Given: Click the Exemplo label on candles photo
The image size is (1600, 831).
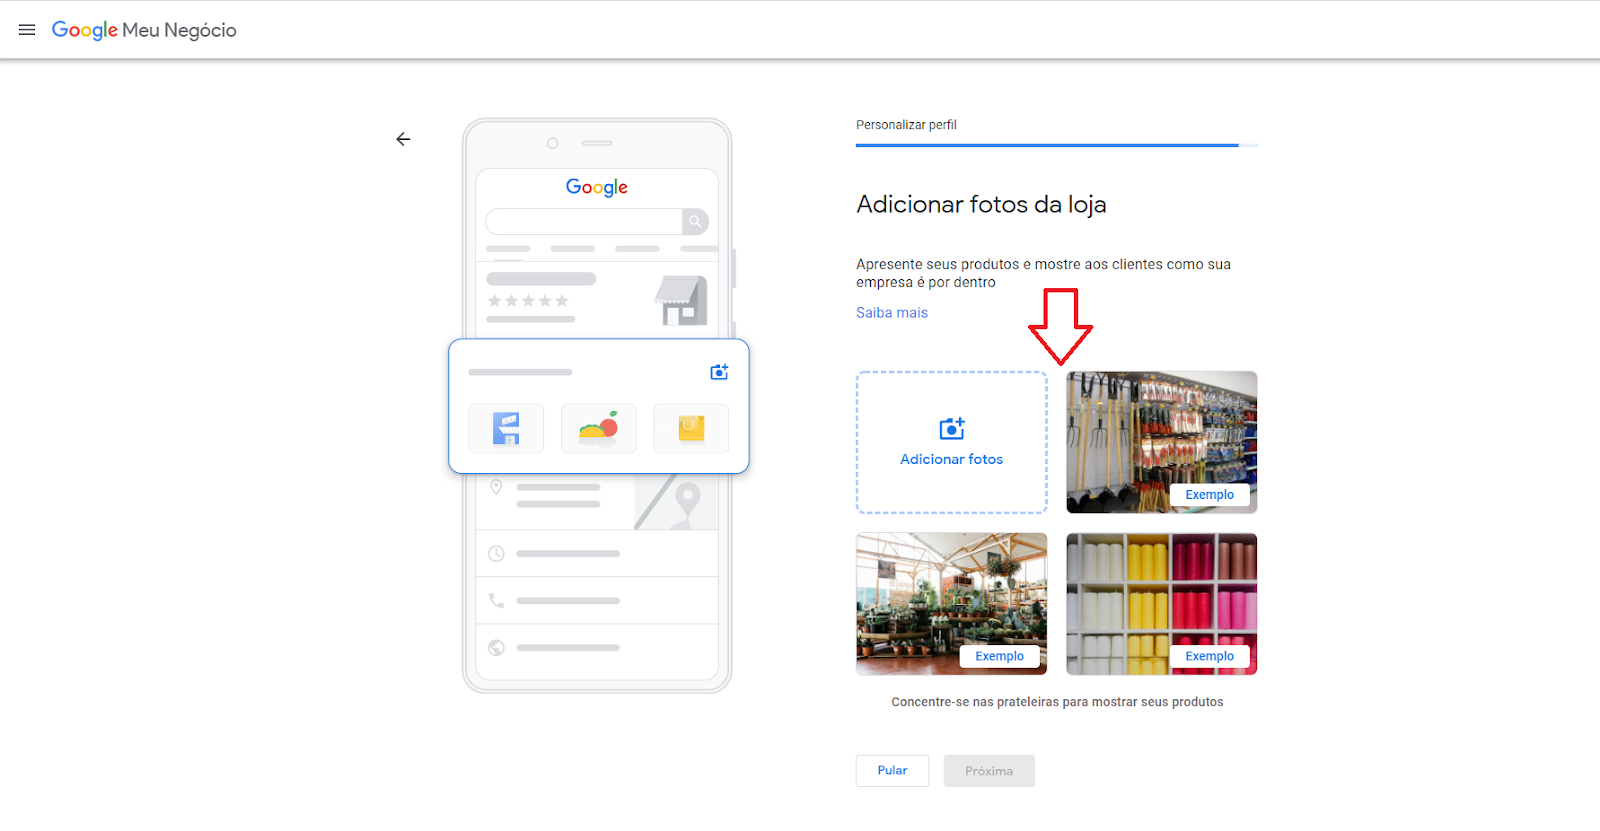Looking at the screenshot, I should tap(1210, 656).
